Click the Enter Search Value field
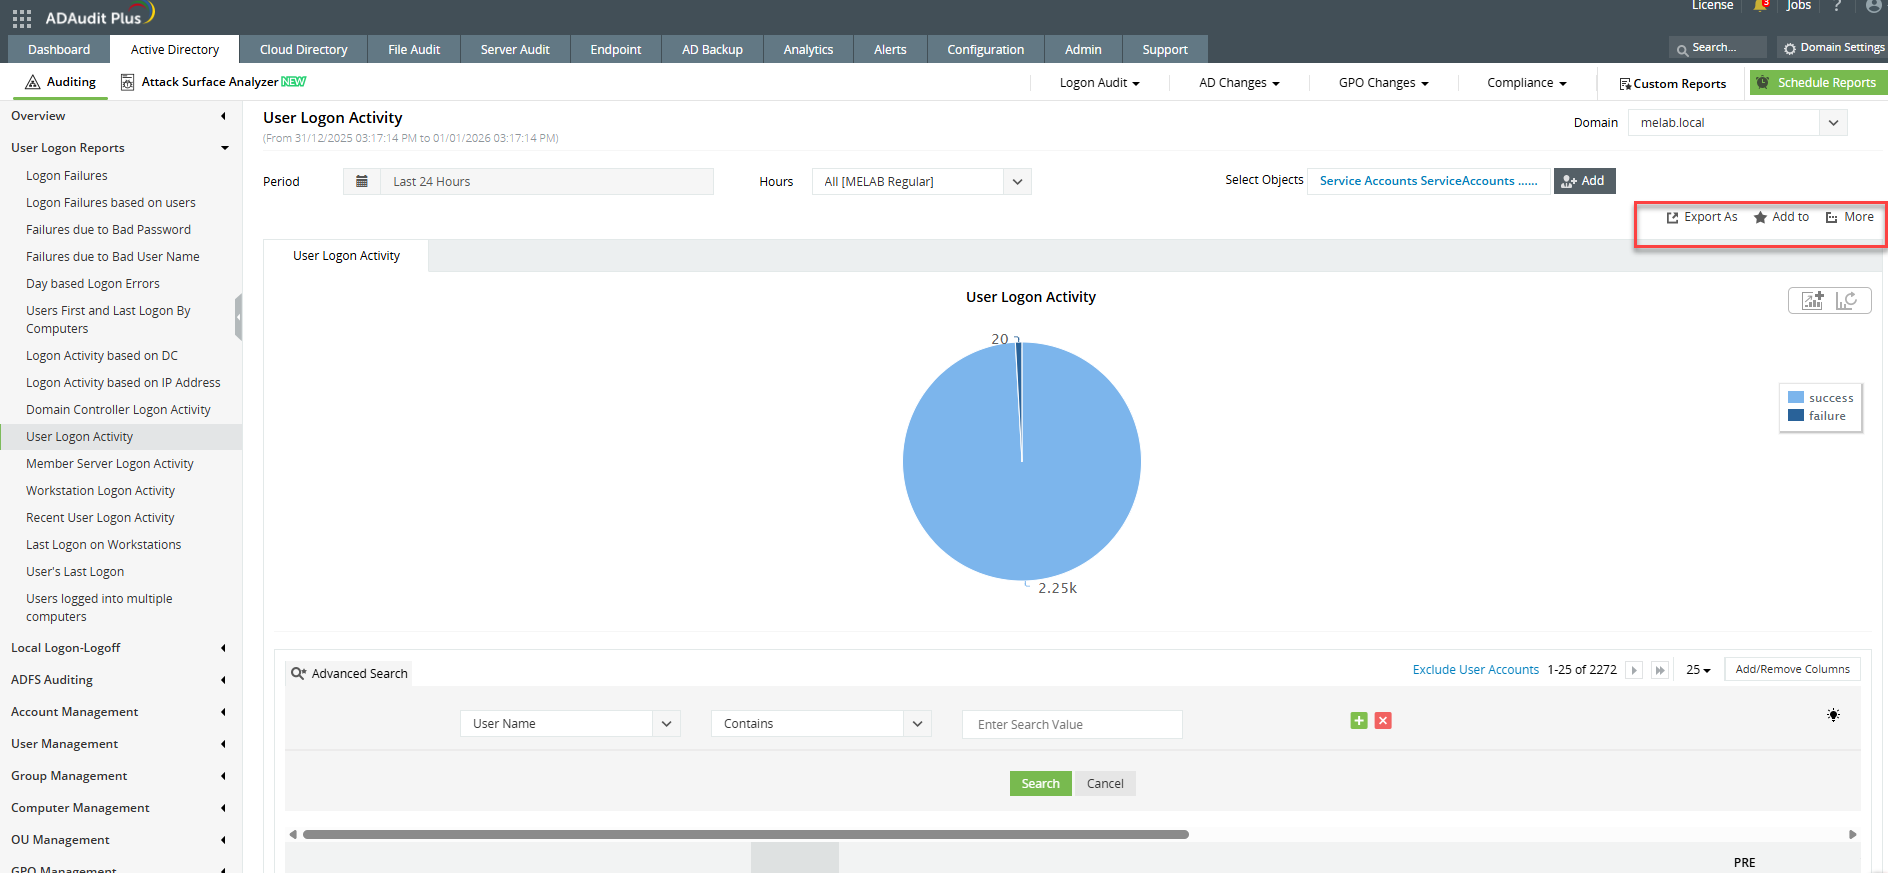1888x873 pixels. coord(1071,725)
